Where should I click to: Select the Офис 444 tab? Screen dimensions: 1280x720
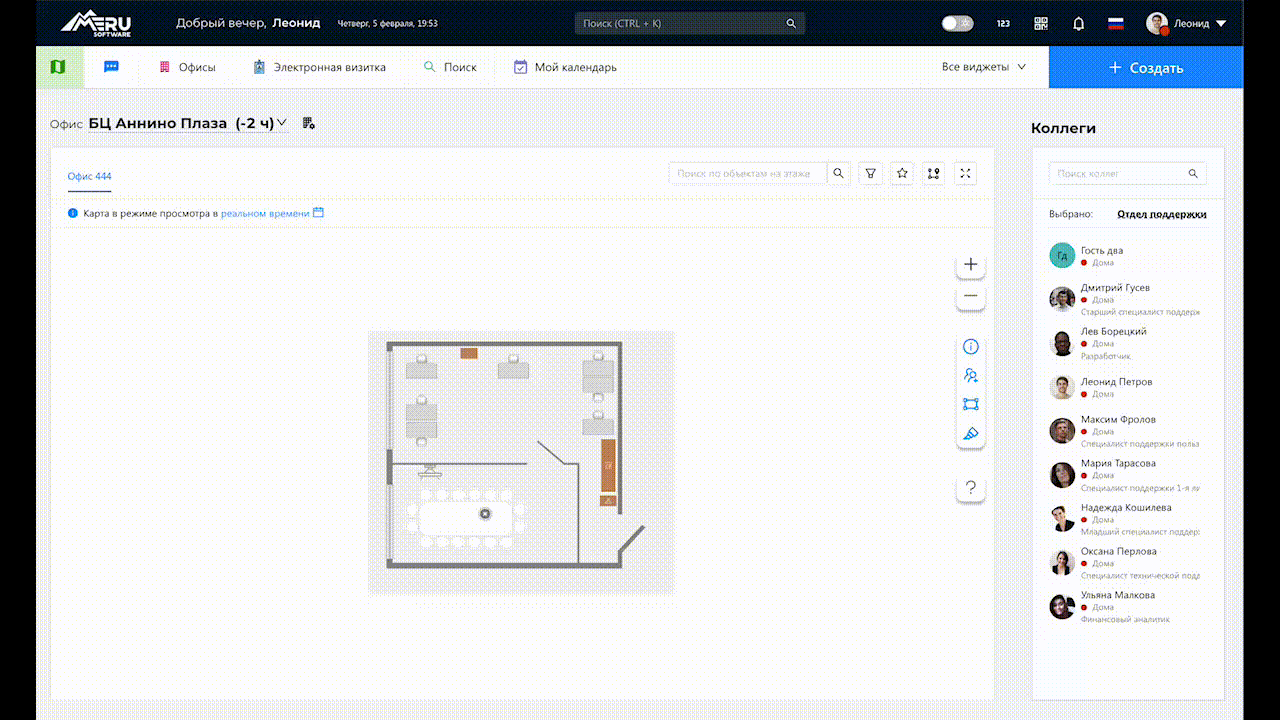click(x=90, y=176)
